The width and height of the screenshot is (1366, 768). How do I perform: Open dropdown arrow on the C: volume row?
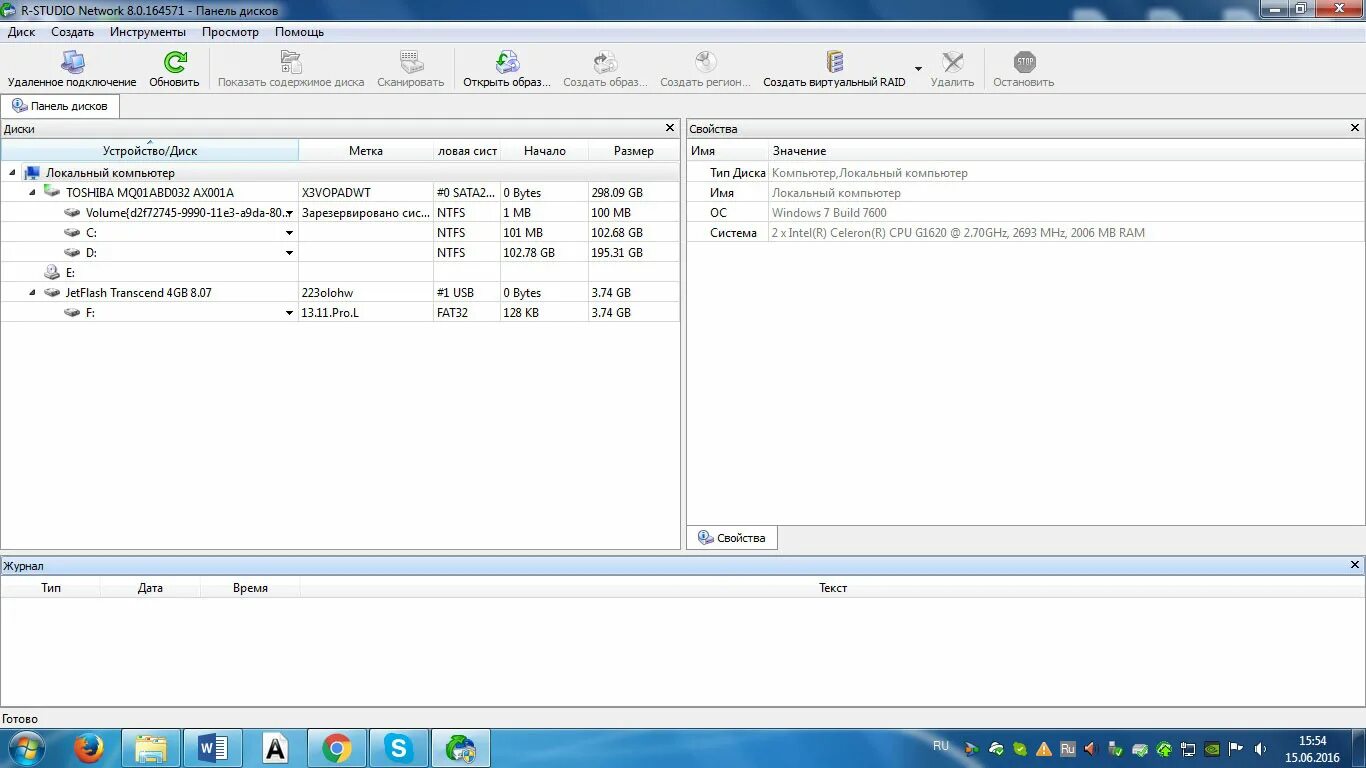pos(290,233)
